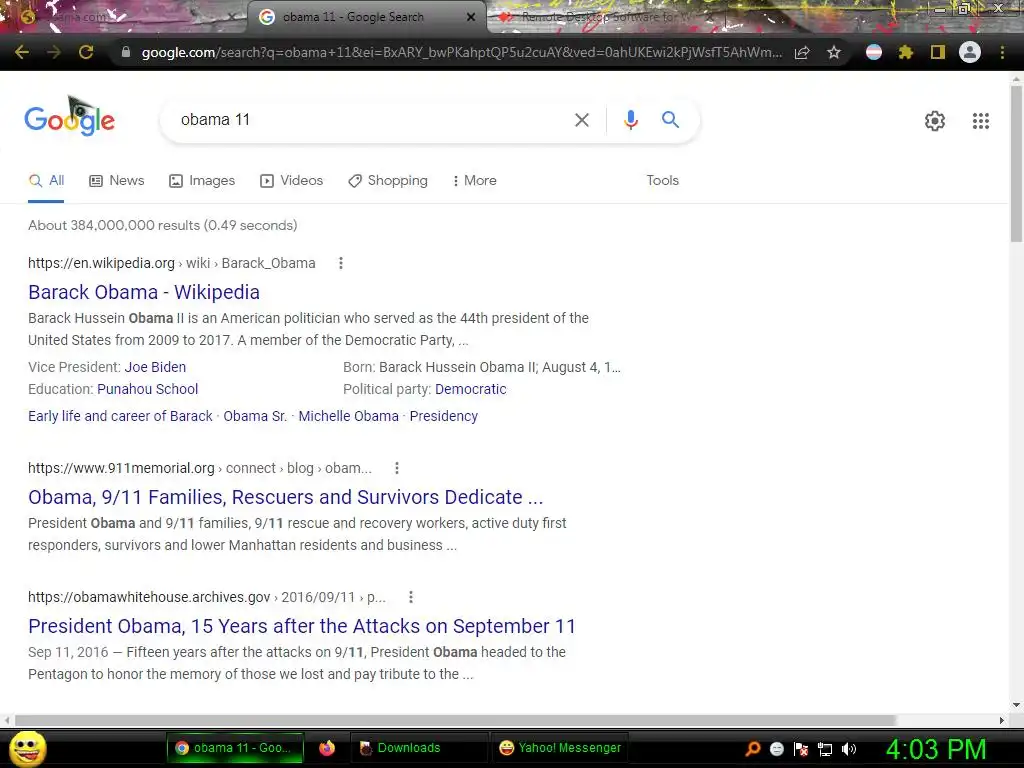Click the scroll down arrow

tap(1016, 705)
